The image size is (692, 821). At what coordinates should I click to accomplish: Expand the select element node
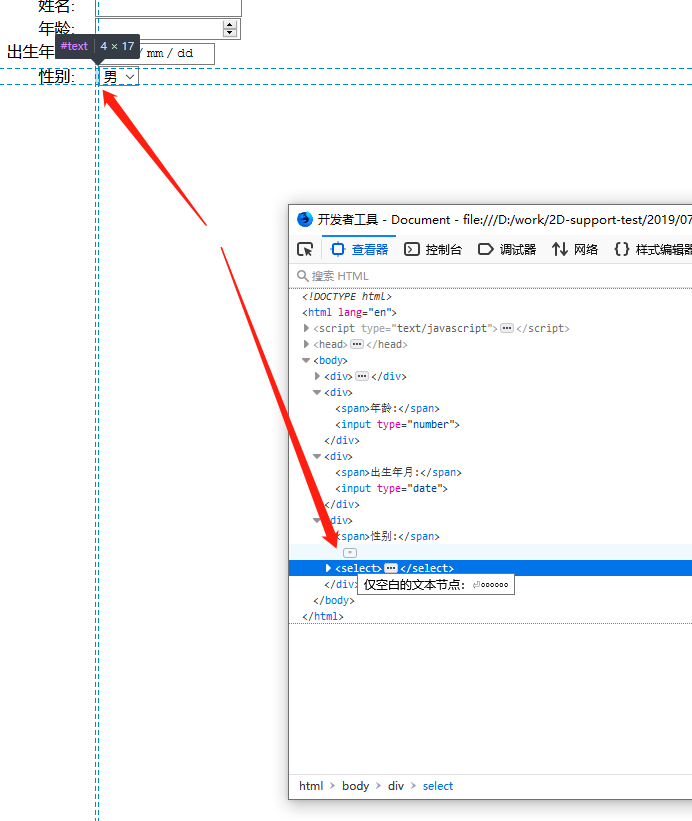(x=328, y=568)
